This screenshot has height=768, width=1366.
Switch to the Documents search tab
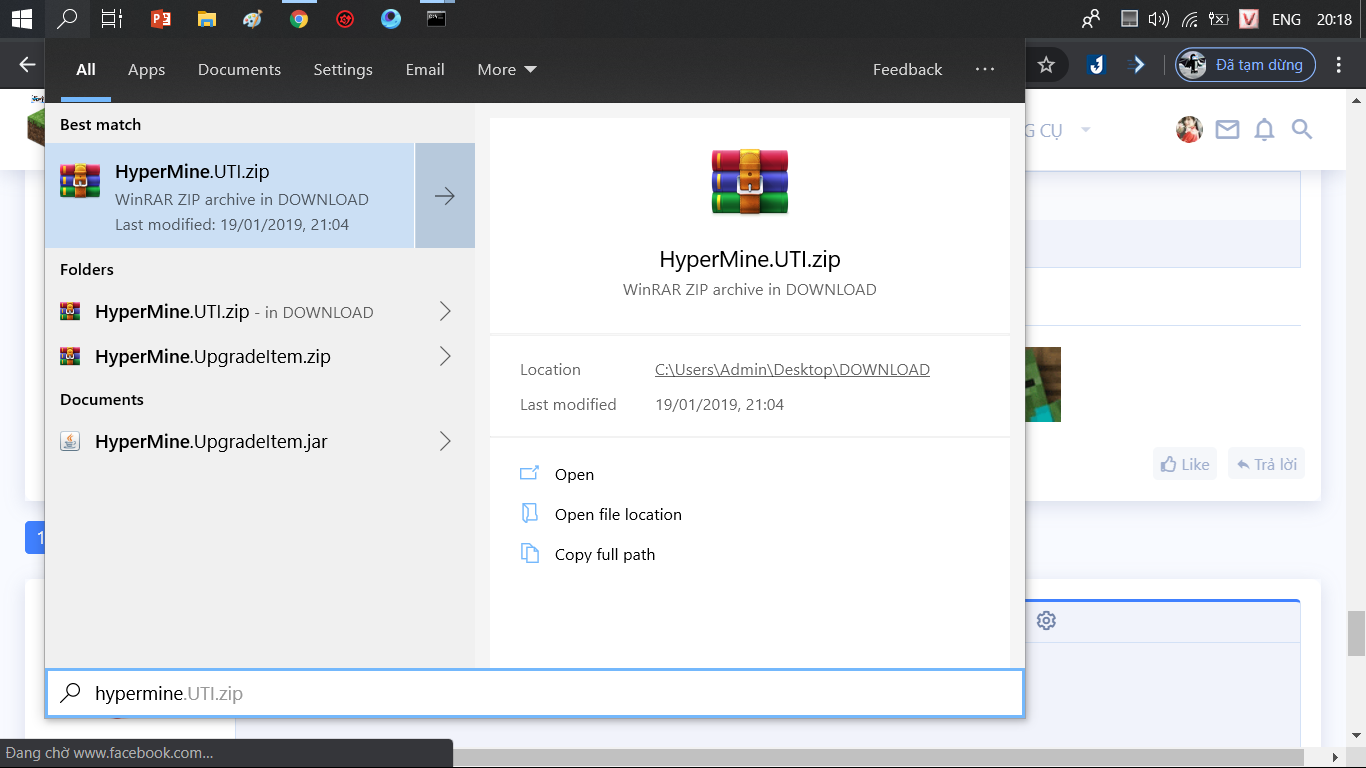point(239,69)
